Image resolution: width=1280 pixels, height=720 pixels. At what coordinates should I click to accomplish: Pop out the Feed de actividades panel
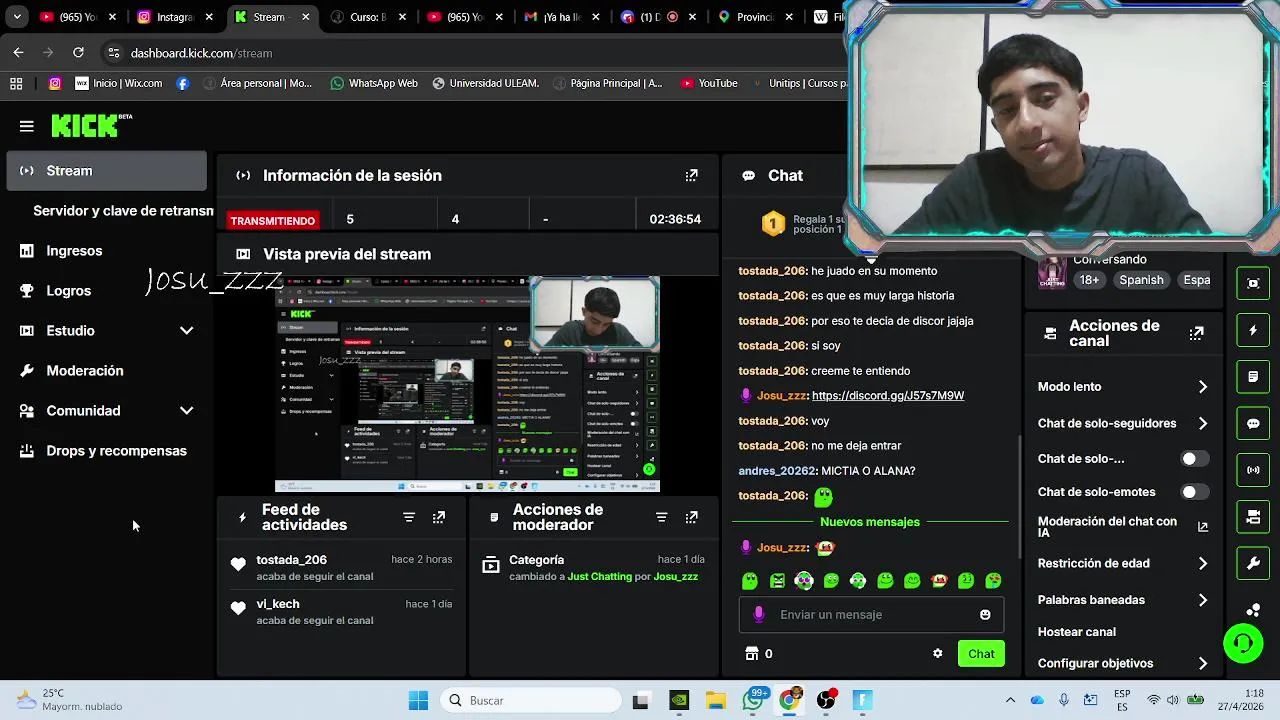point(439,517)
